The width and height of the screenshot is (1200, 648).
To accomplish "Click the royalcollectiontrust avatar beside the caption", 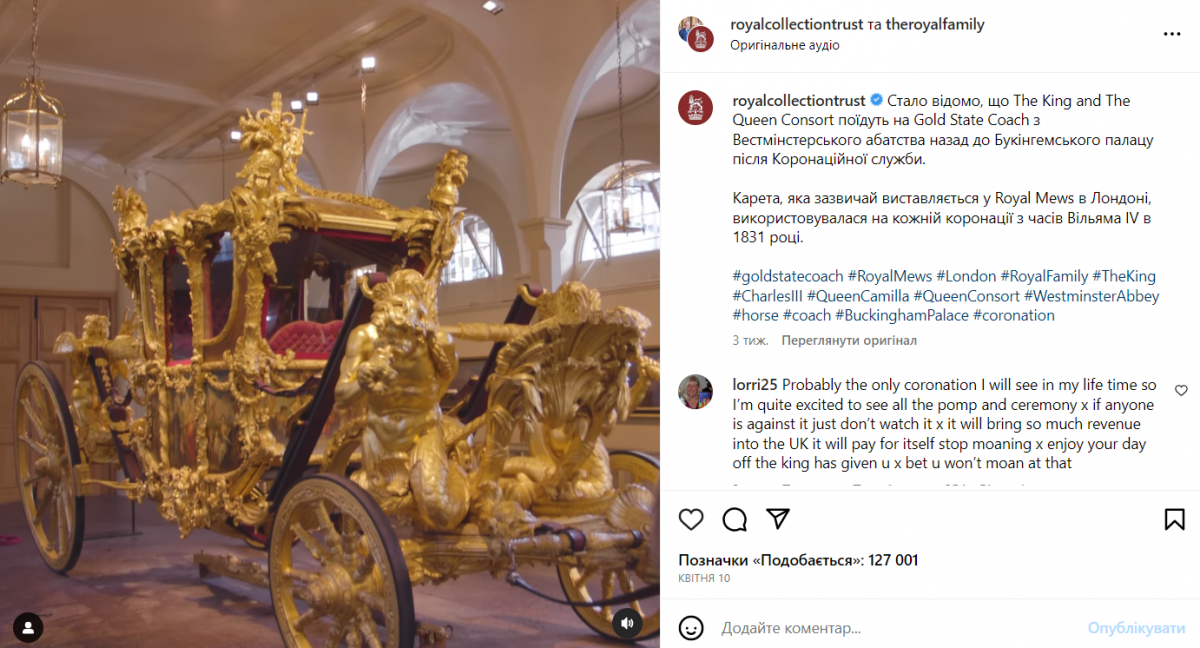I will pos(695,107).
